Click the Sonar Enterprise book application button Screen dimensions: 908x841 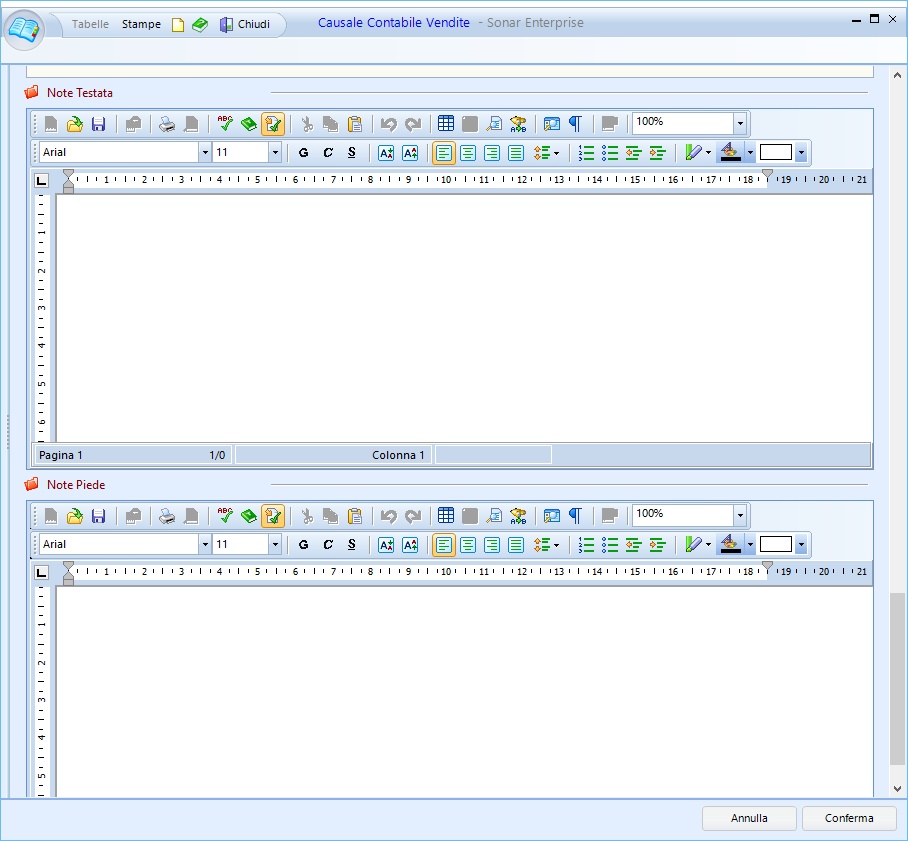25,29
